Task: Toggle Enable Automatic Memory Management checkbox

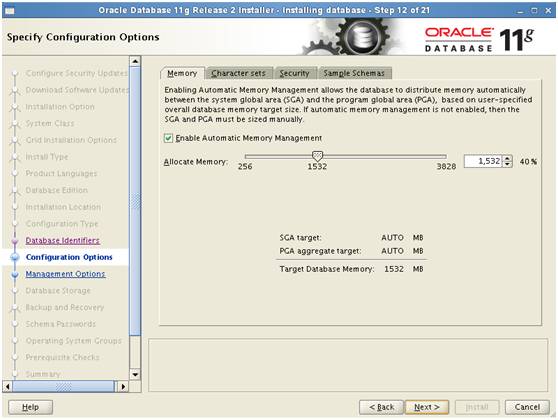Action: pos(168,138)
